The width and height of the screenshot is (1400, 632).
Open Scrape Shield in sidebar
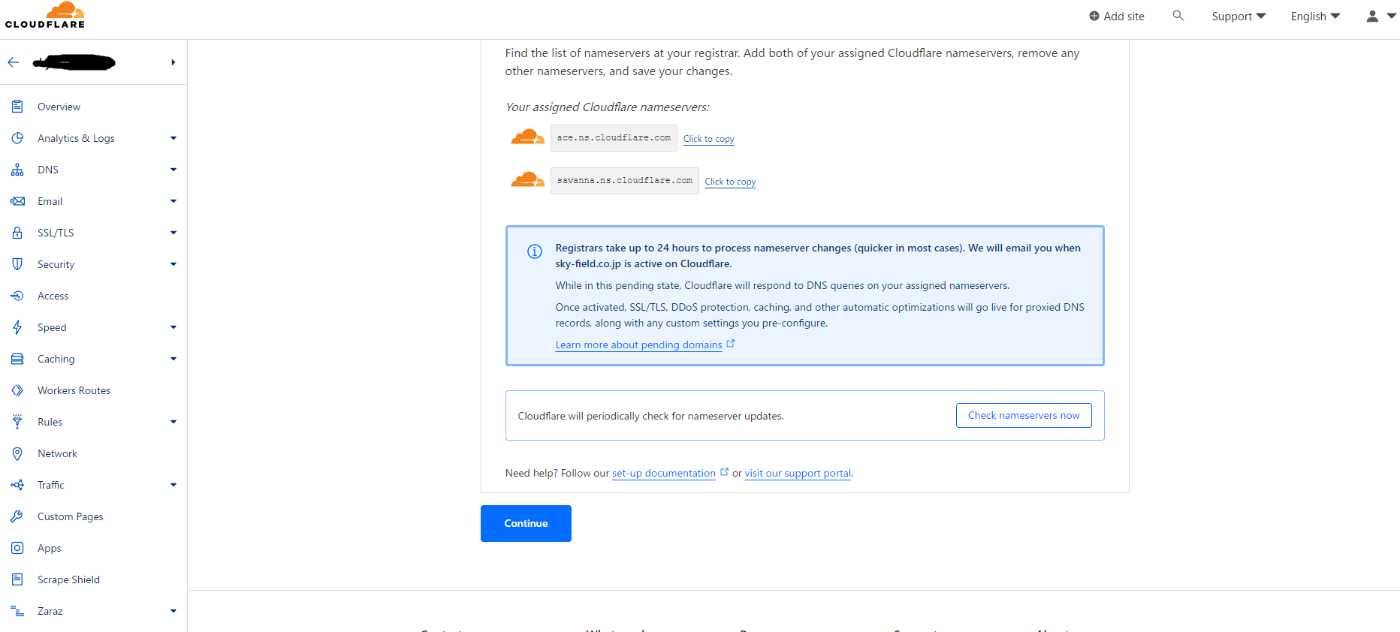(69, 579)
